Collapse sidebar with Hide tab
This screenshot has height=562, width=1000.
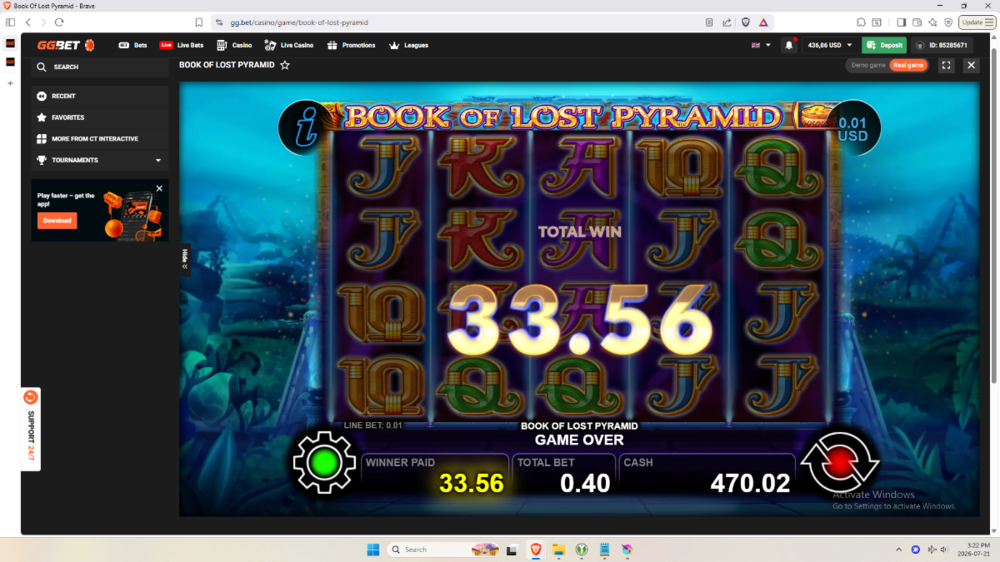point(185,259)
